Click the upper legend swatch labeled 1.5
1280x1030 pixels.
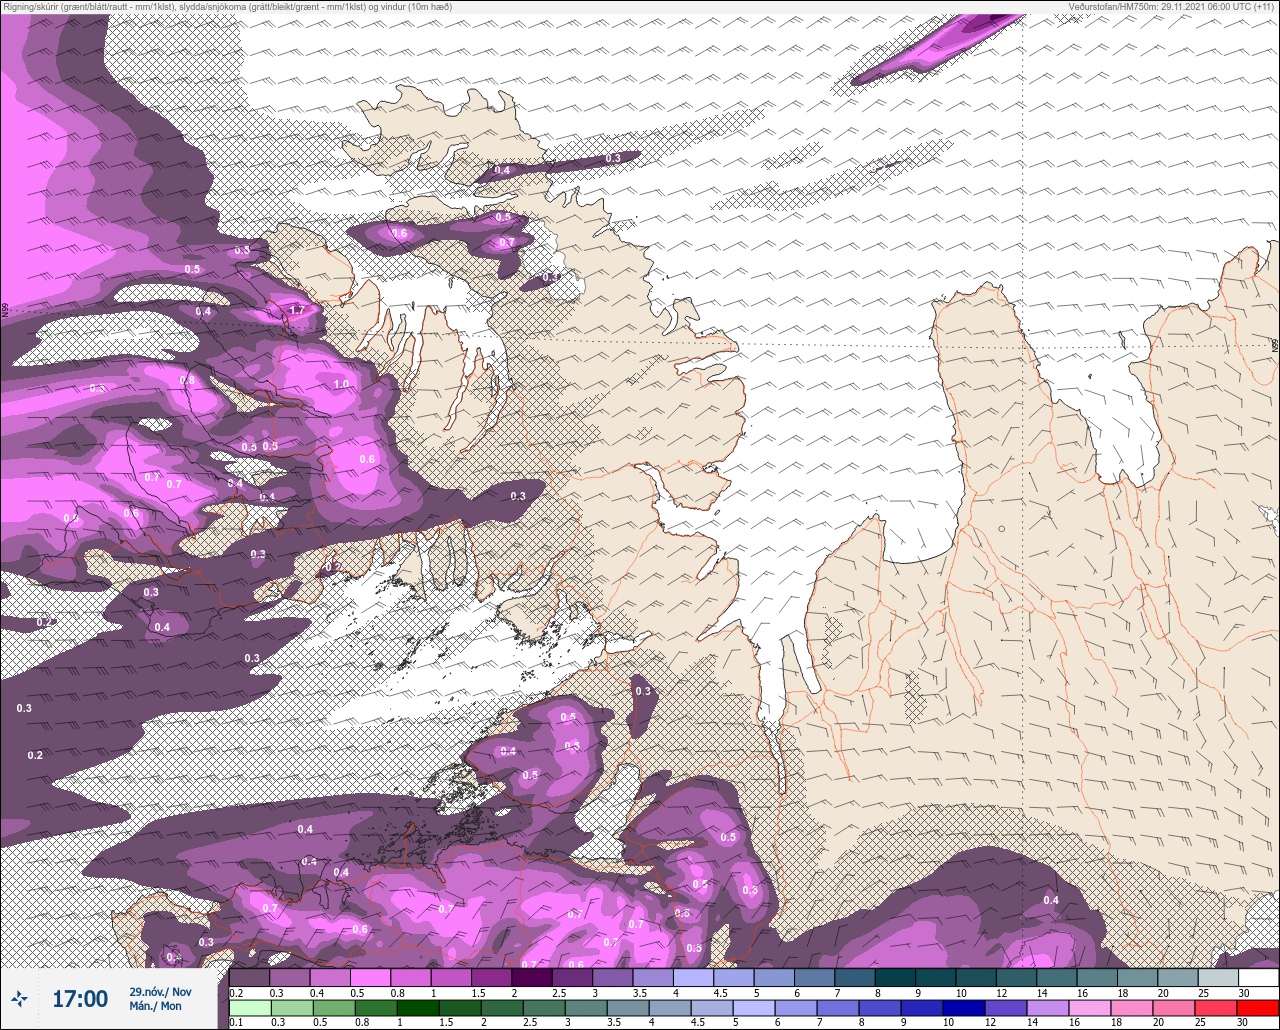(x=491, y=977)
